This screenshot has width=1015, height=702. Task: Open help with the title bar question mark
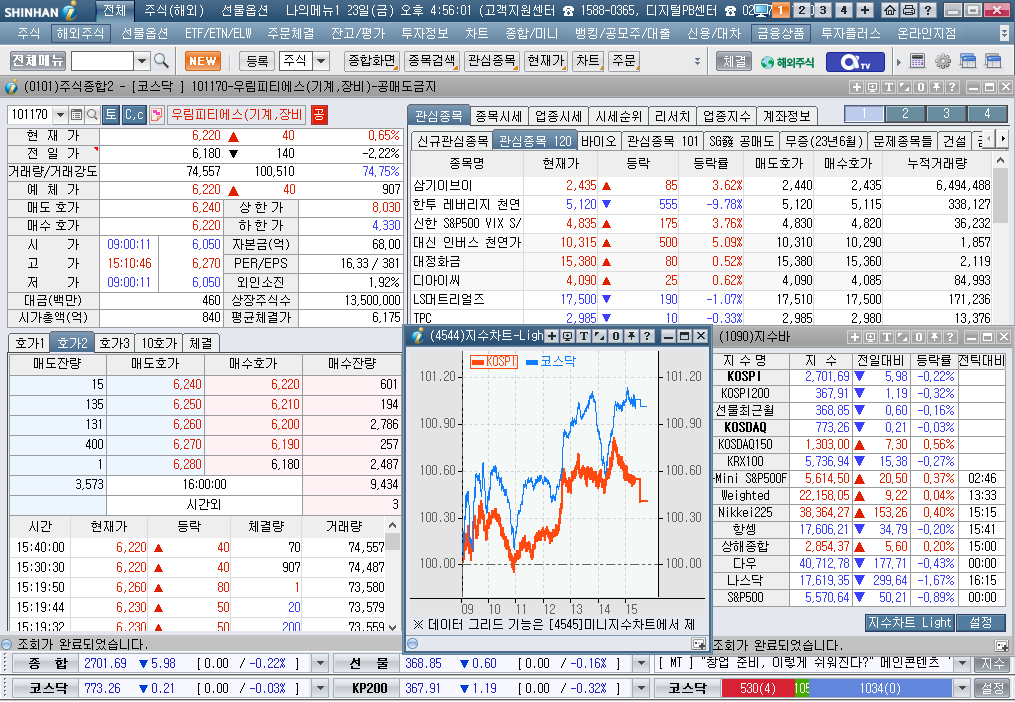pos(927,10)
